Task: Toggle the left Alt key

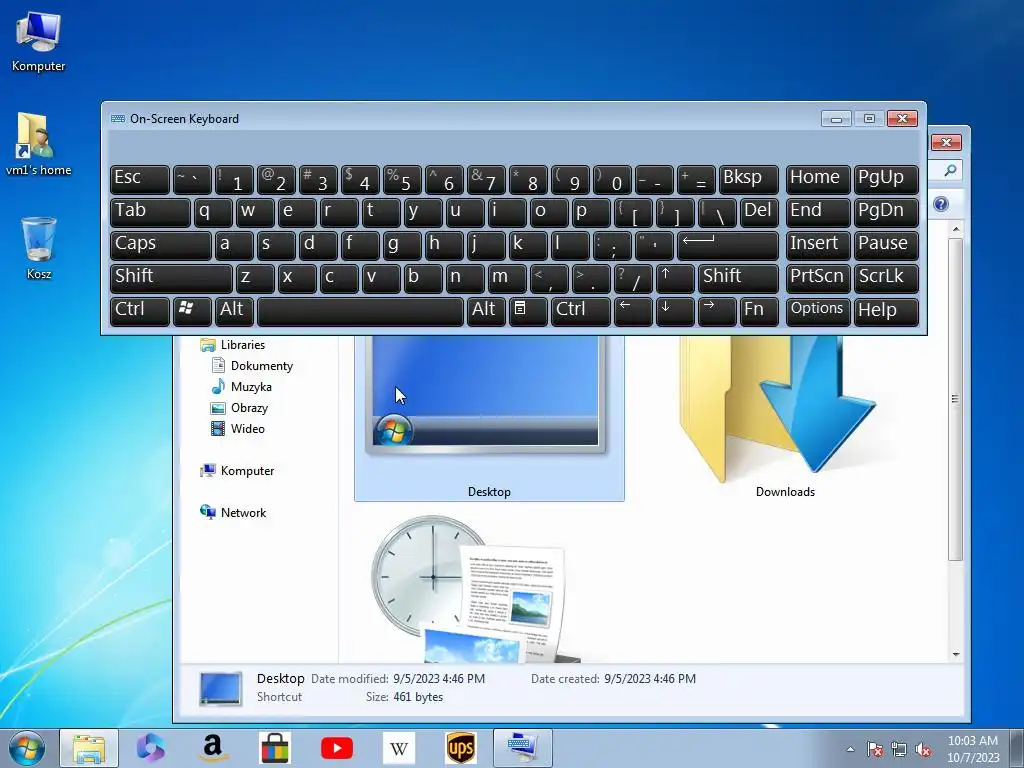Action: [234, 311]
